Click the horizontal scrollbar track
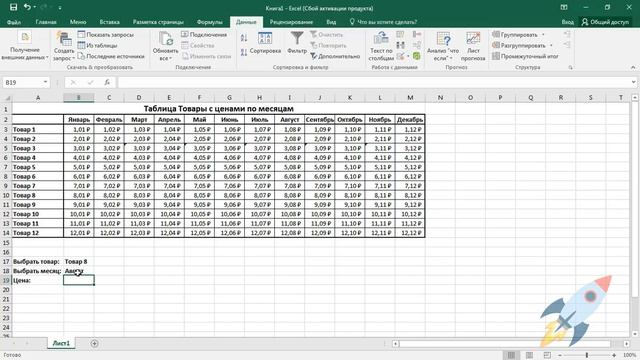Viewport: 640px width, 360px height. point(510,344)
